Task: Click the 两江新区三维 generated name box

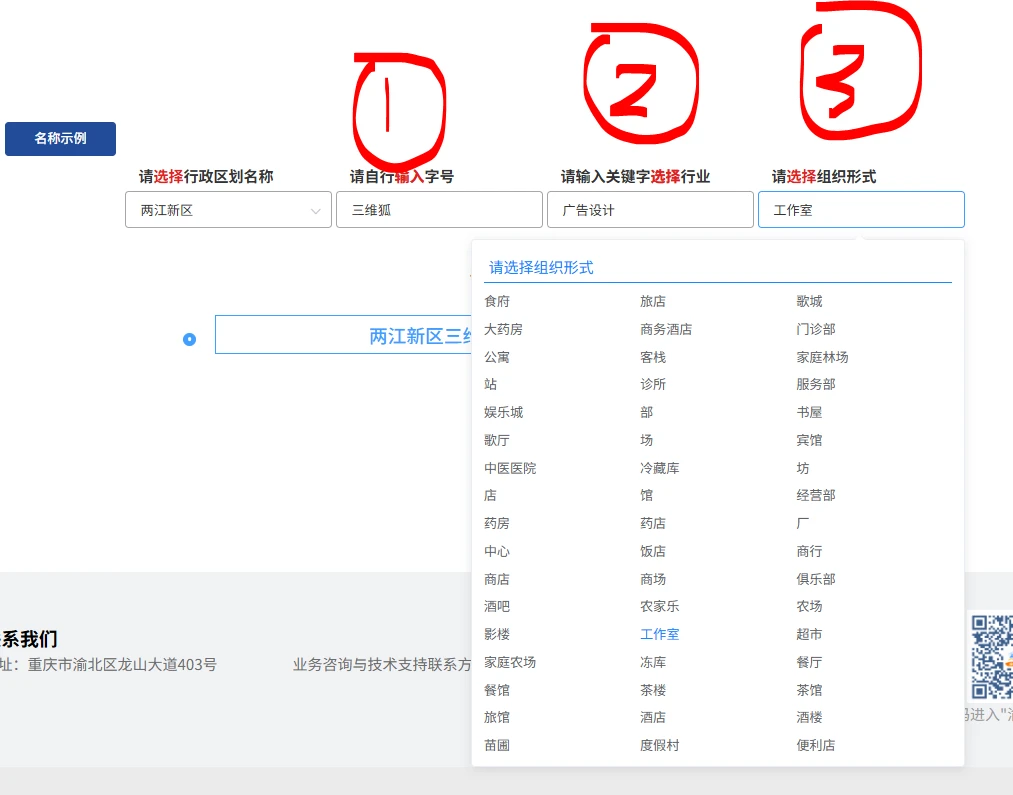Action: point(342,336)
